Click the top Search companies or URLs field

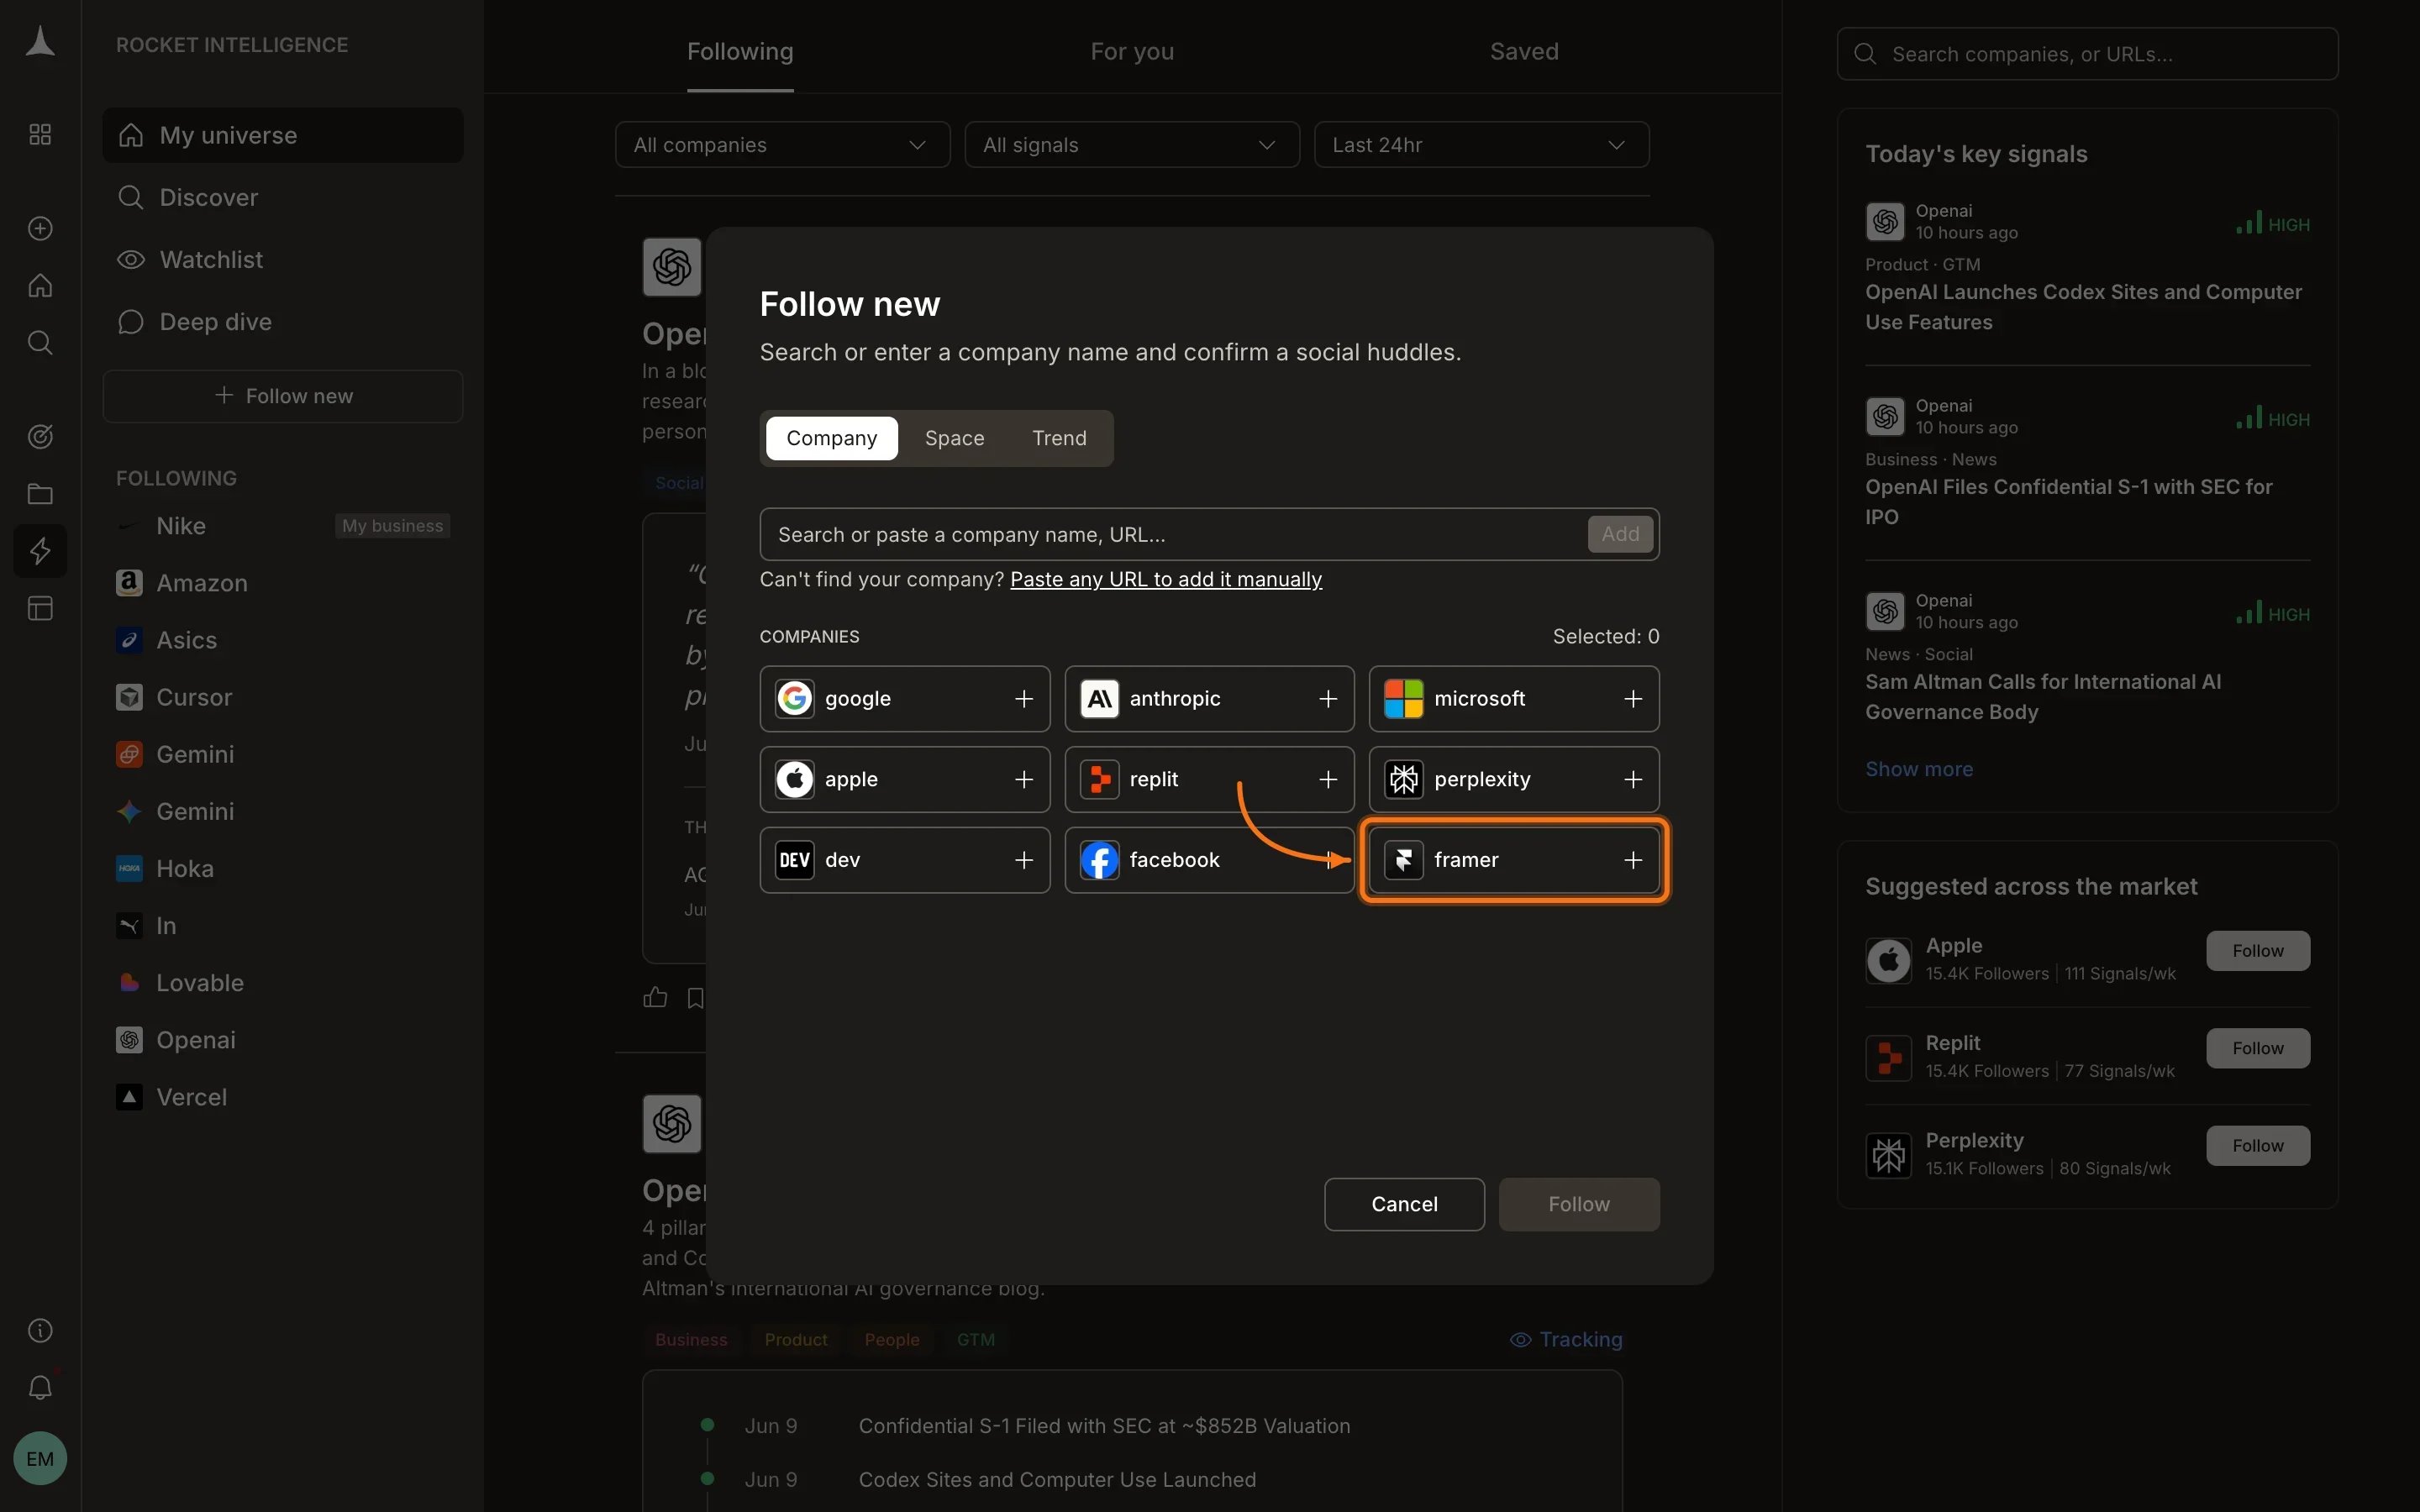(2088, 54)
